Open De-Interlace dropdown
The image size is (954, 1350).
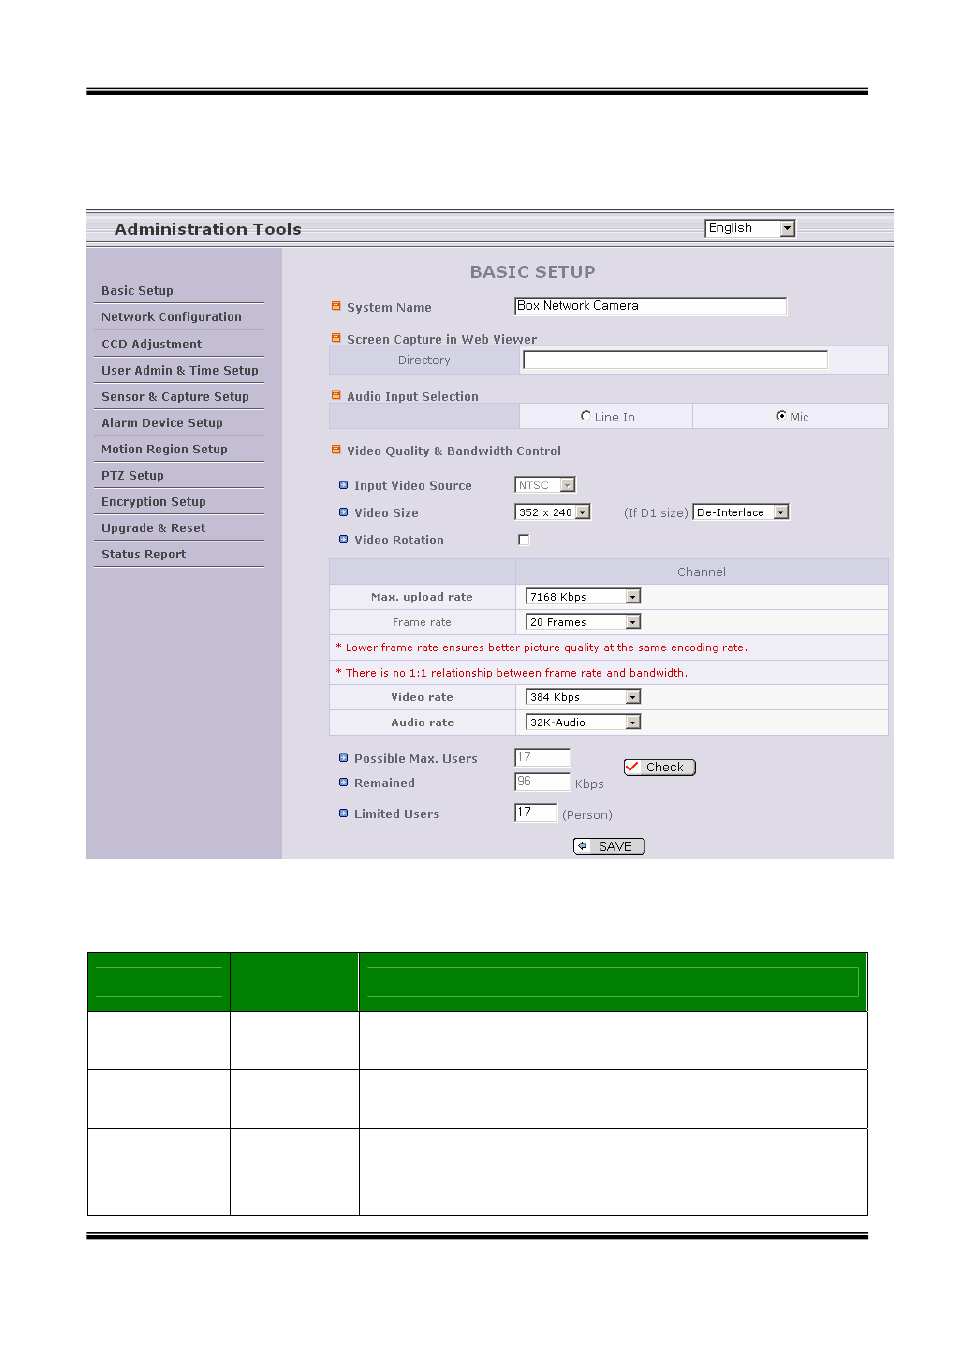click(x=741, y=512)
